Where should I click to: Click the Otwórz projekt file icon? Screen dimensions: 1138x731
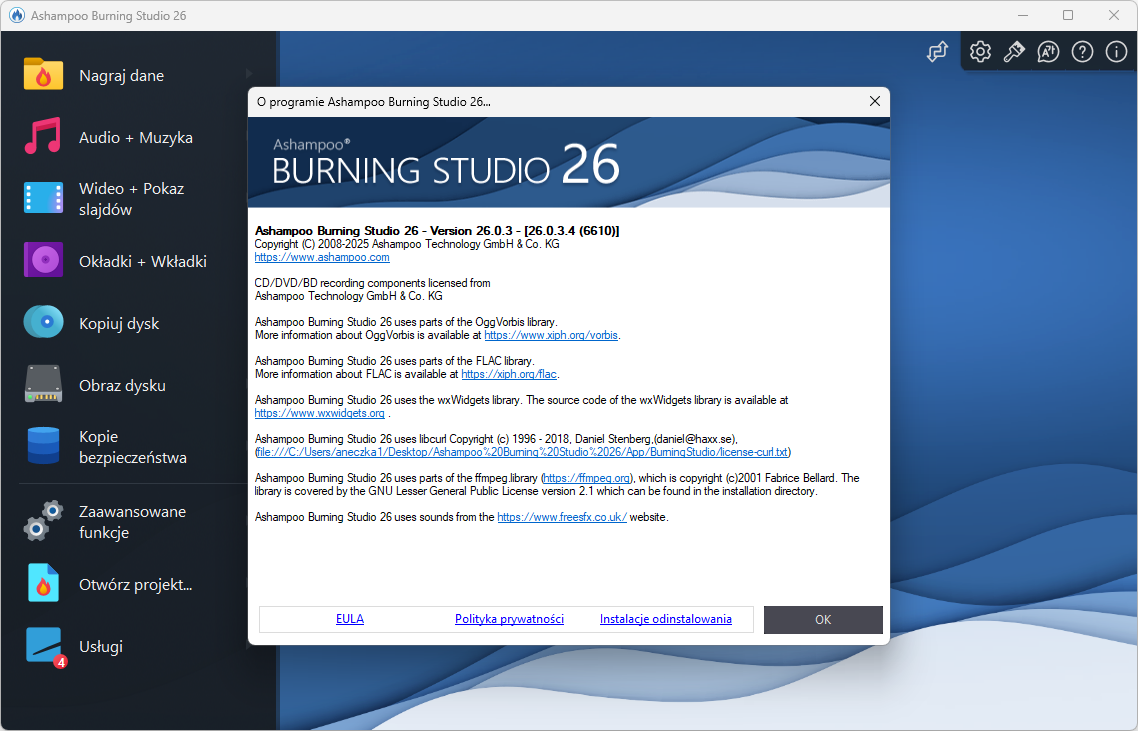pos(43,583)
